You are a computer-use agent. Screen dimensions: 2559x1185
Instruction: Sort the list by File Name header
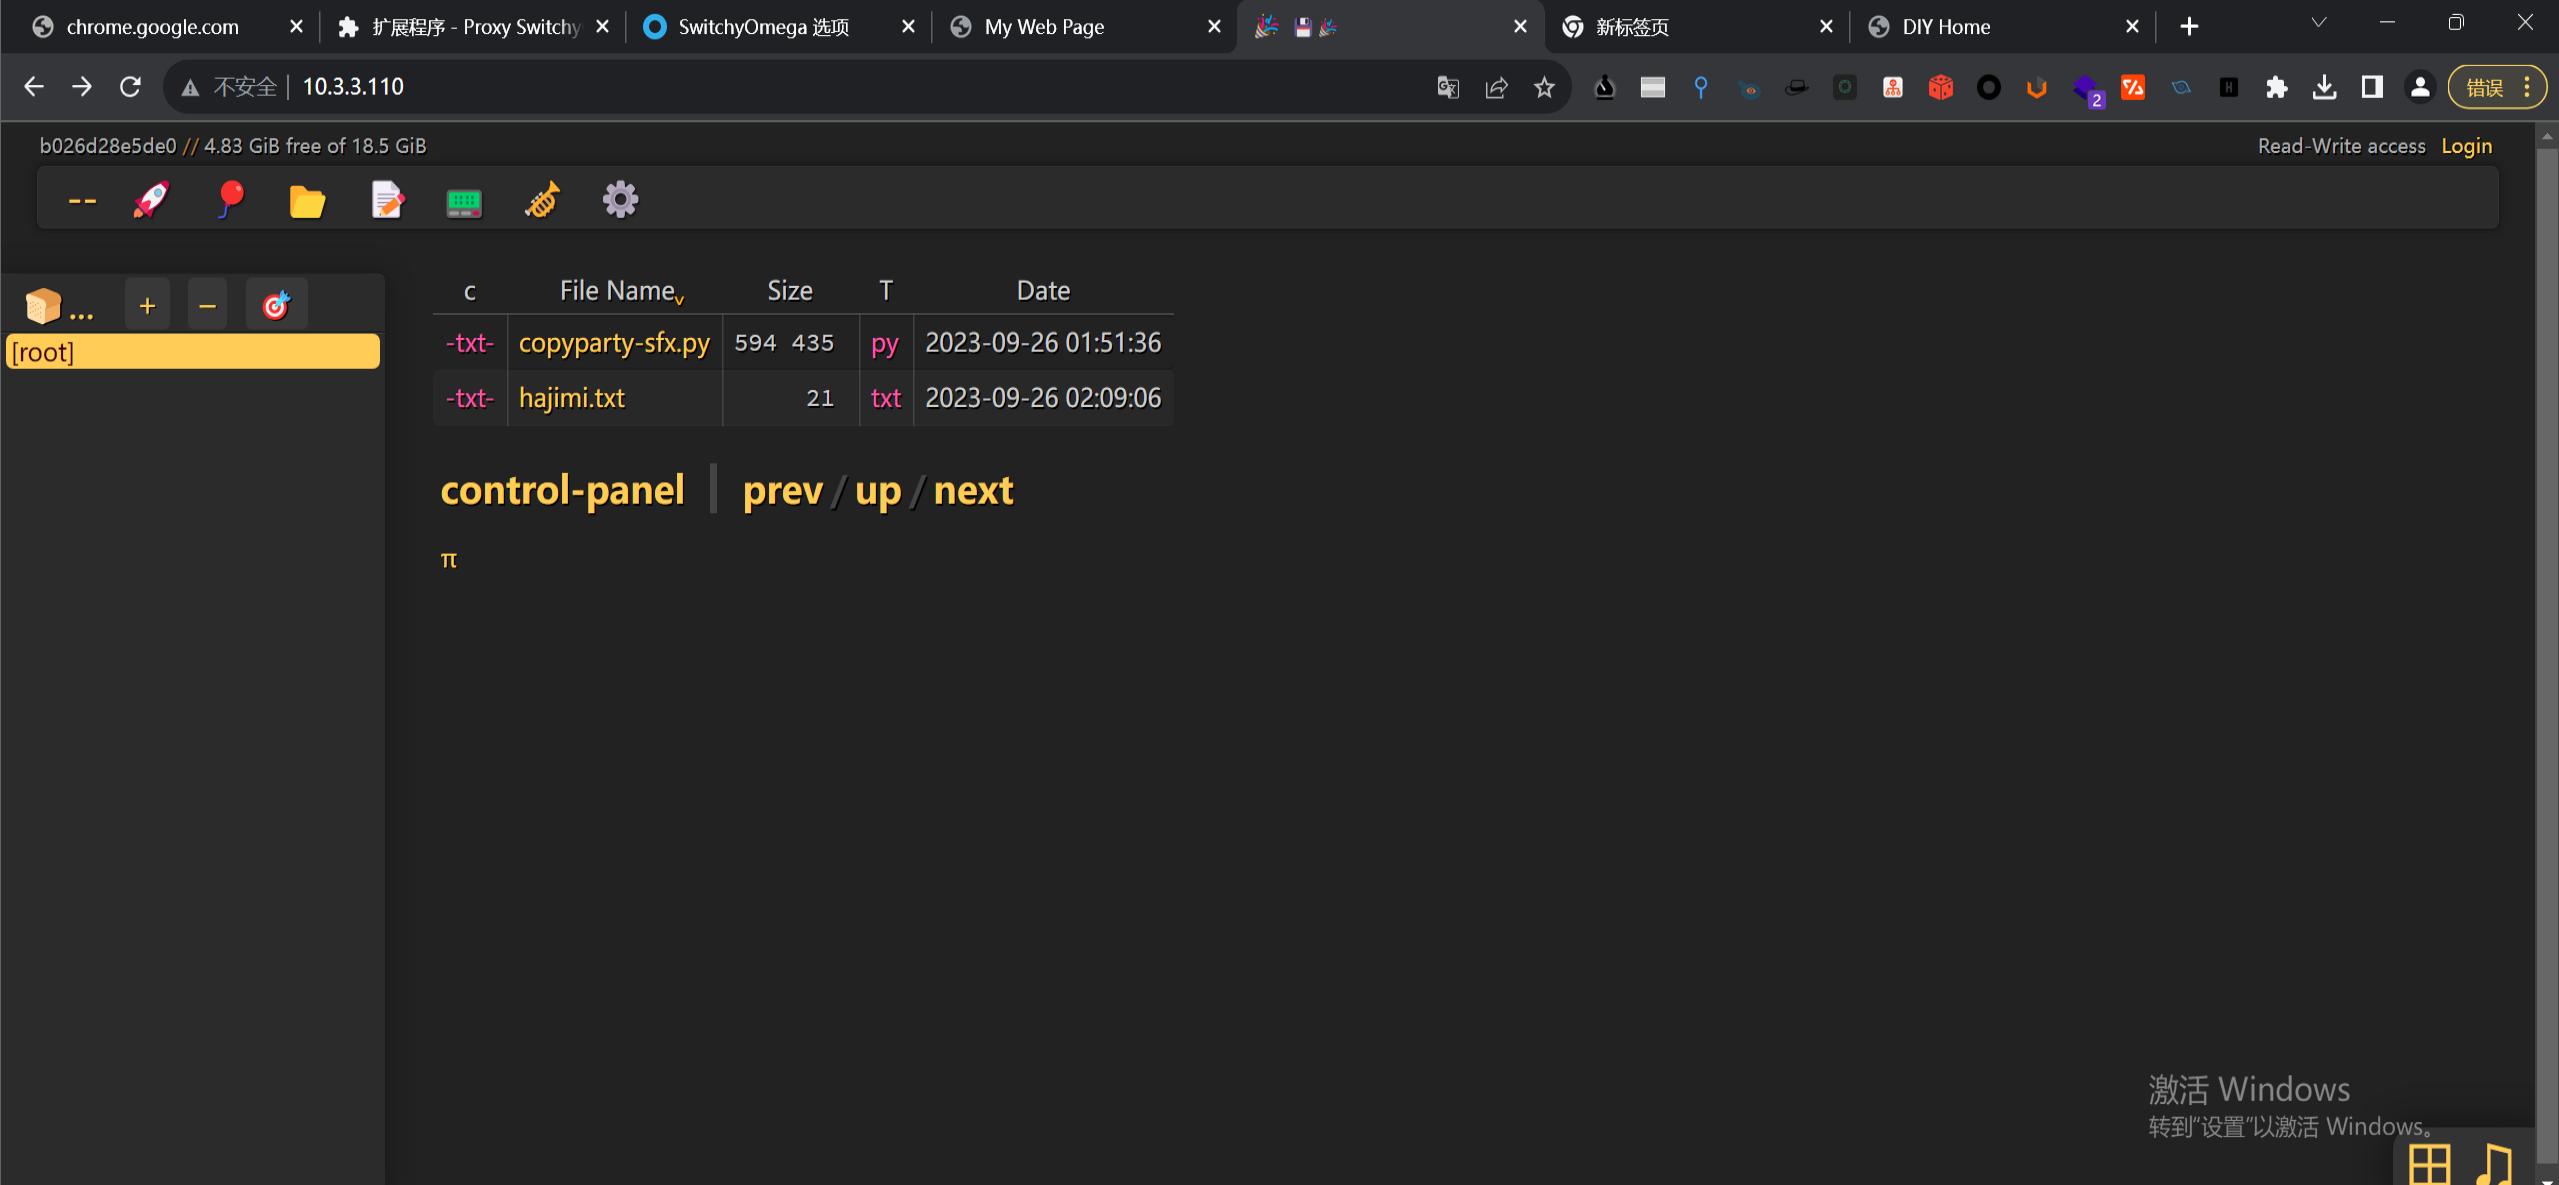[x=617, y=291]
